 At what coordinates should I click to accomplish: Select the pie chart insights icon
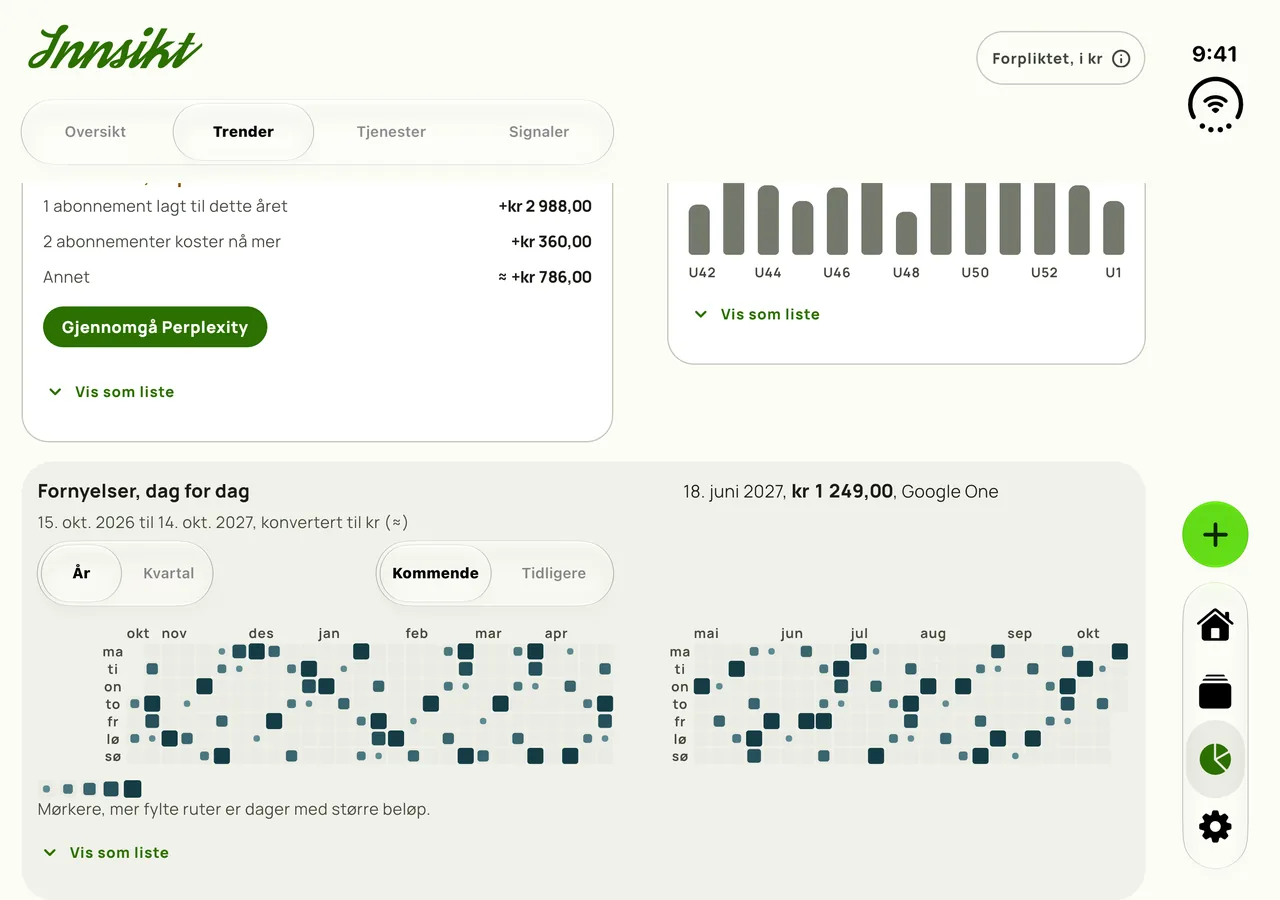(1215, 759)
